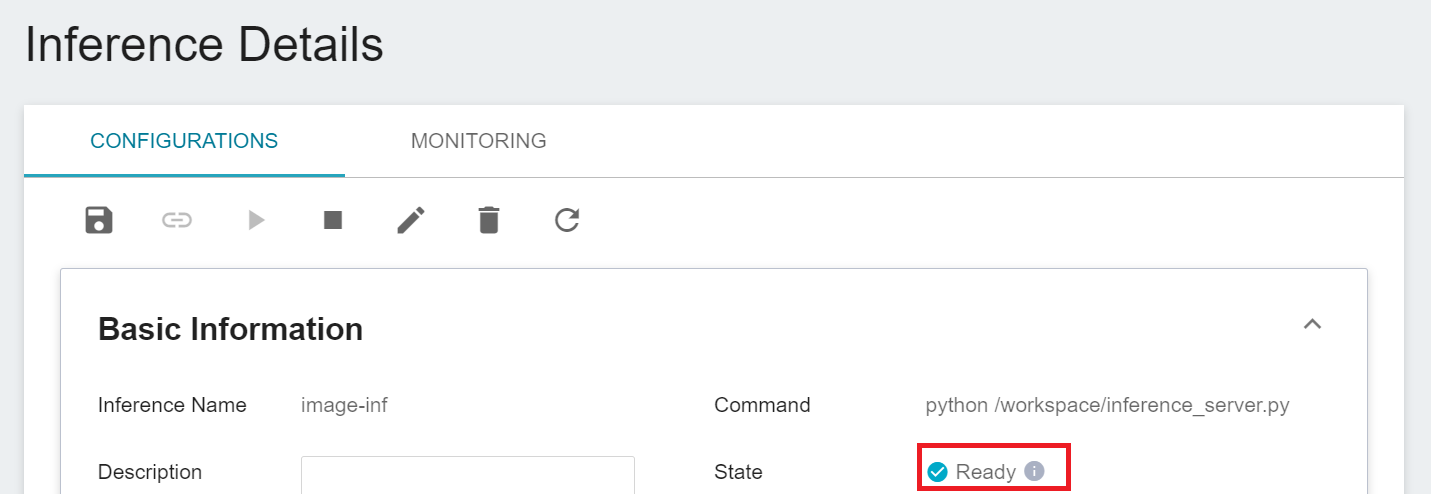Image resolution: width=1431 pixels, height=494 pixels.
Task: Click the save floppy disk icon
Action: click(x=98, y=220)
